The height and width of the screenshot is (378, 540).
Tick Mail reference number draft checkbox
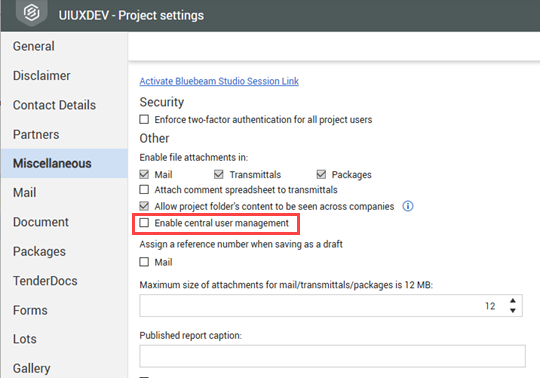click(x=144, y=262)
